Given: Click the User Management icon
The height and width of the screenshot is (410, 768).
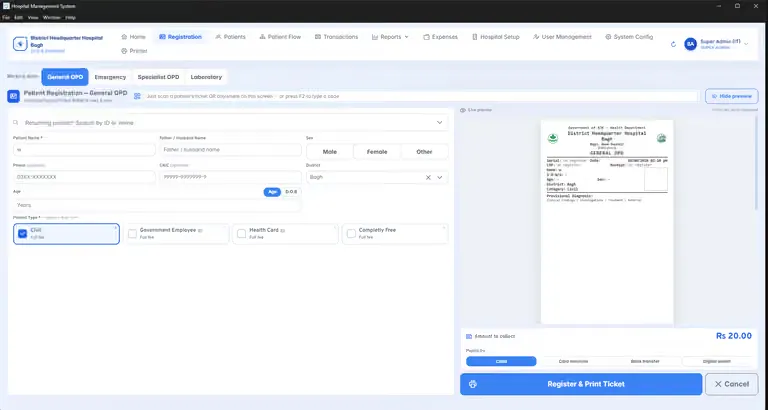Looking at the screenshot, I should click(536, 37).
